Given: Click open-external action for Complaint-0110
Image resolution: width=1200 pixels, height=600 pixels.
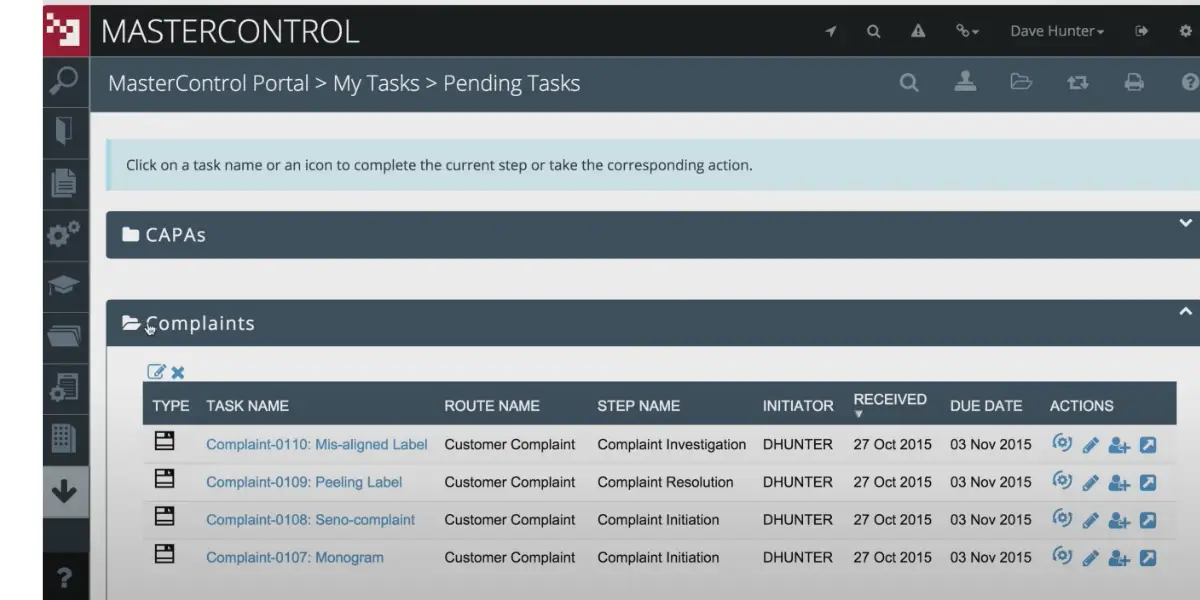Looking at the screenshot, I should point(1148,445).
